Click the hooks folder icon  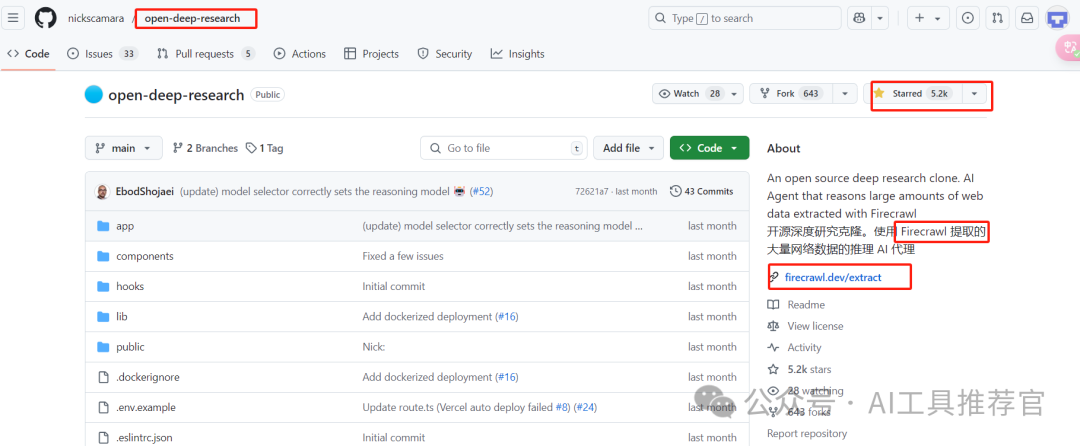point(103,286)
